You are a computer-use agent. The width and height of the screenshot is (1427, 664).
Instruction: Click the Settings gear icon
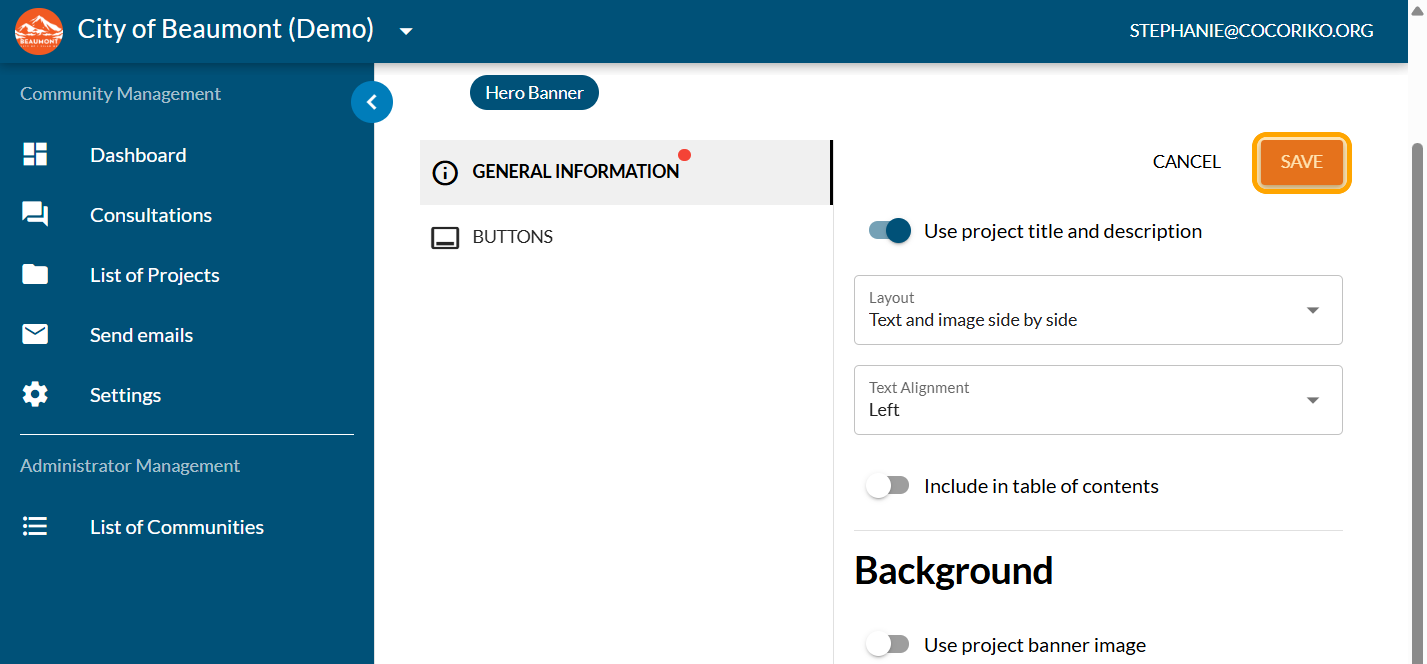[x=35, y=395]
